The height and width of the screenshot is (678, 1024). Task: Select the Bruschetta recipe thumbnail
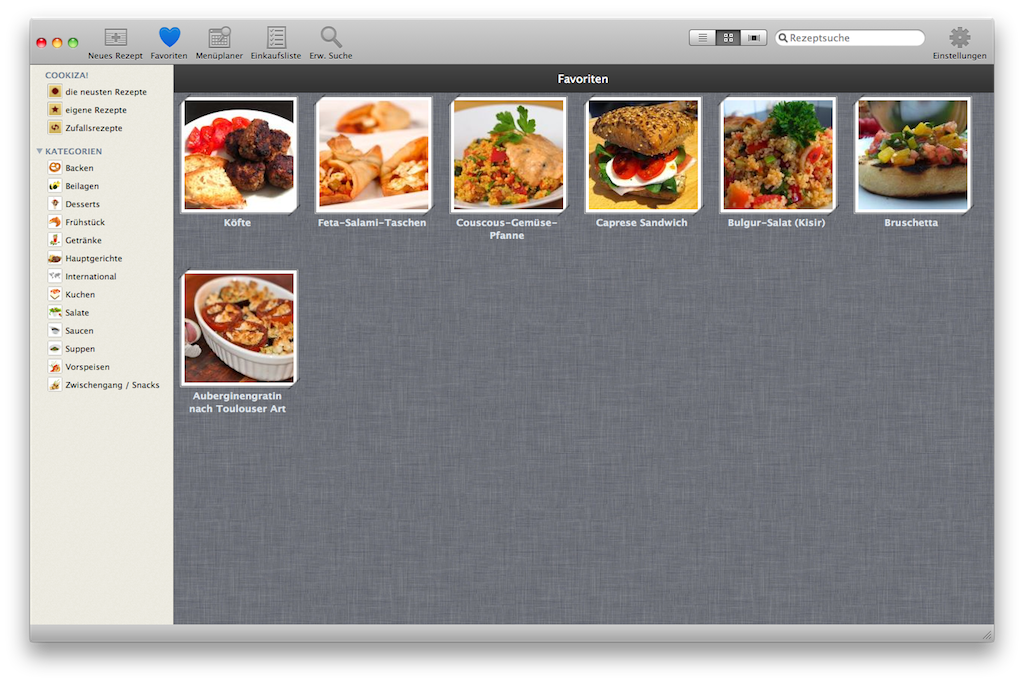coord(912,155)
